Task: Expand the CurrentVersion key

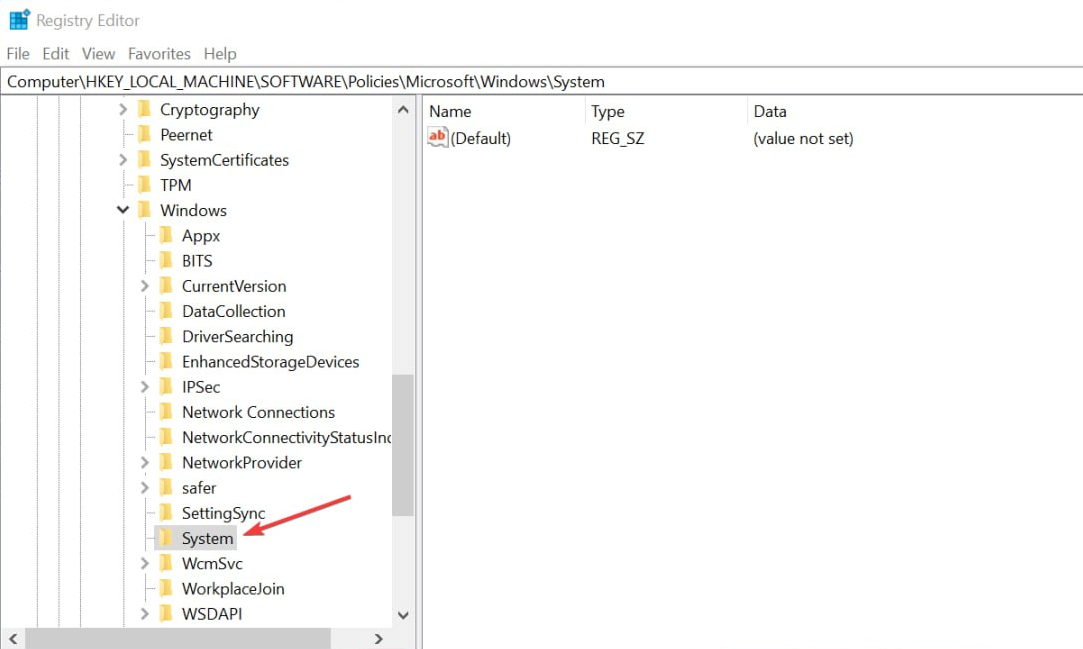Action: click(x=144, y=286)
